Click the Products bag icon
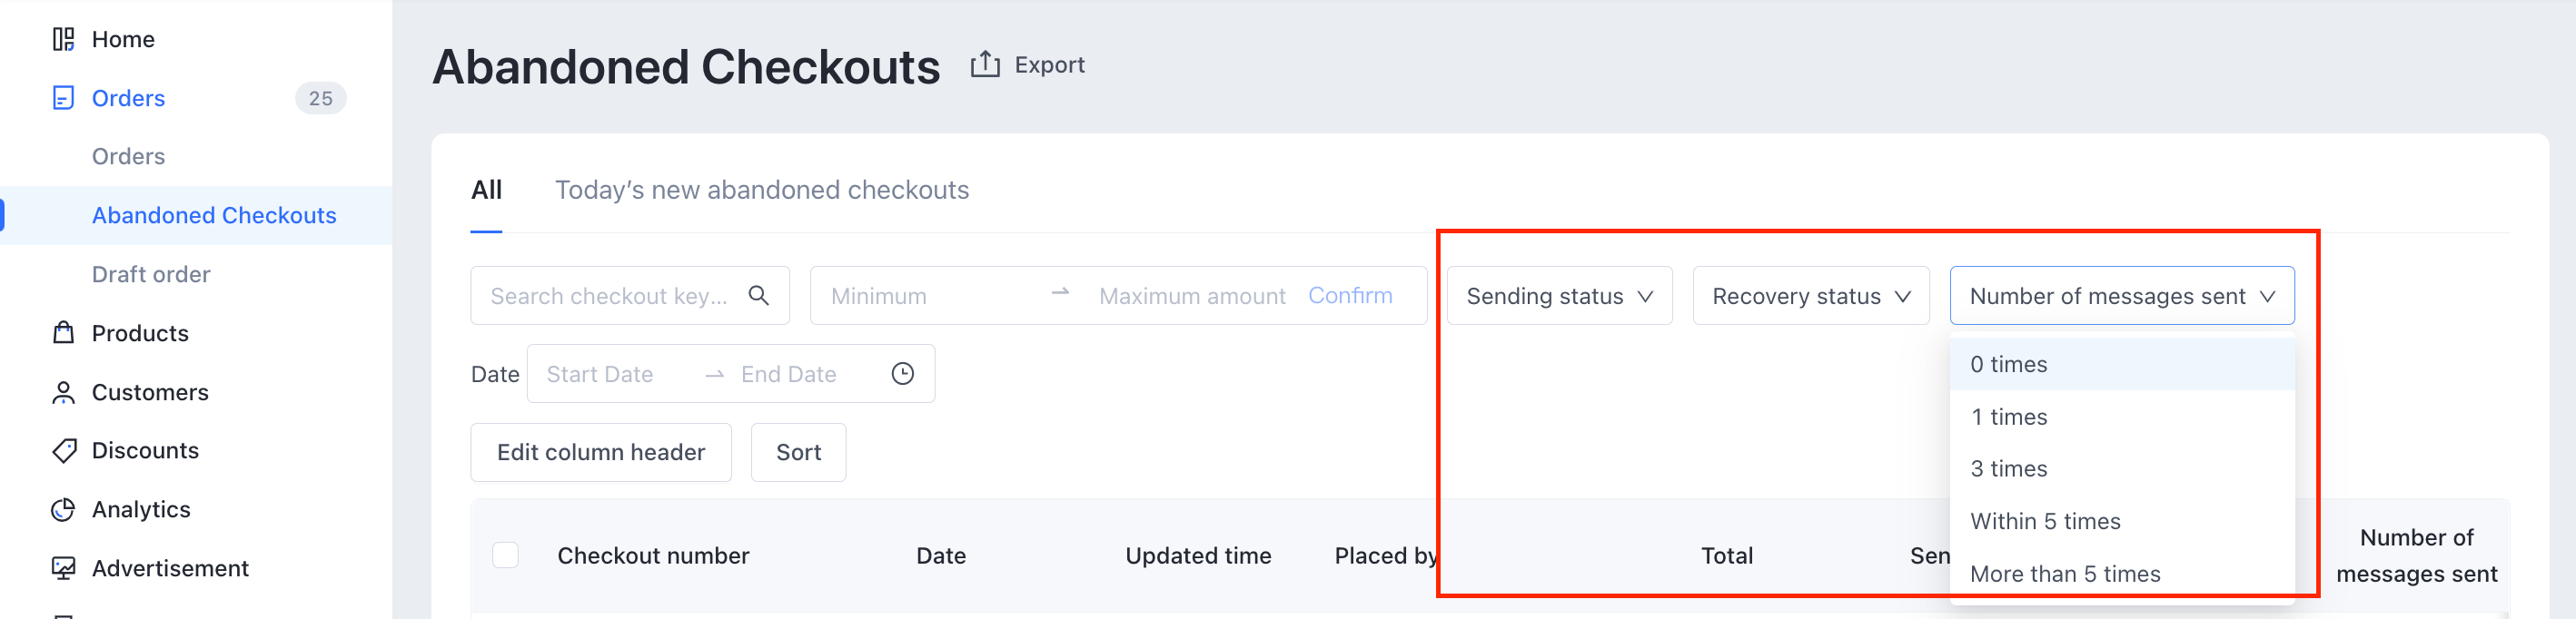The height and width of the screenshot is (619, 2576). pos(63,333)
